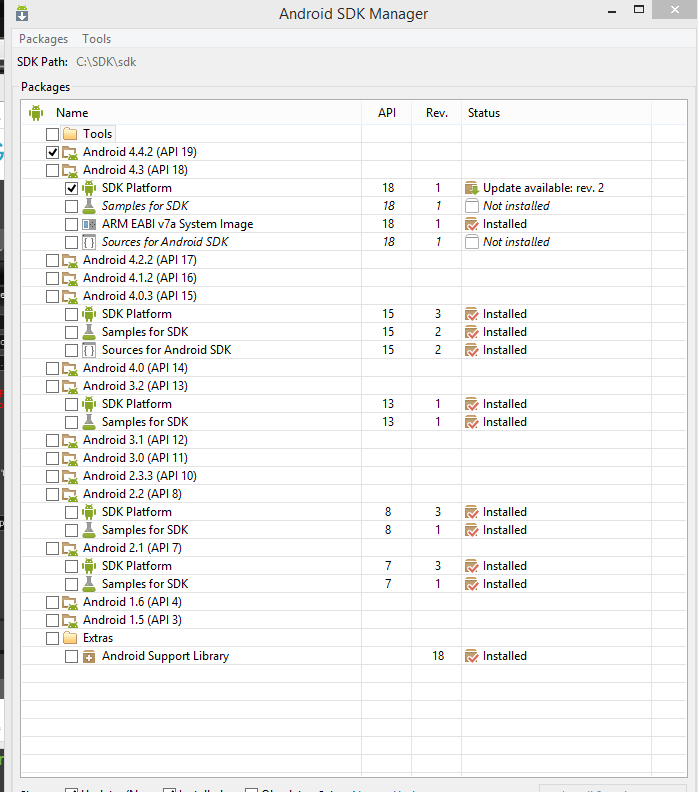Screen dimensions: 698x792
Task: Check the ARM EABI v7a System Image checkbox
Action: point(71,224)
